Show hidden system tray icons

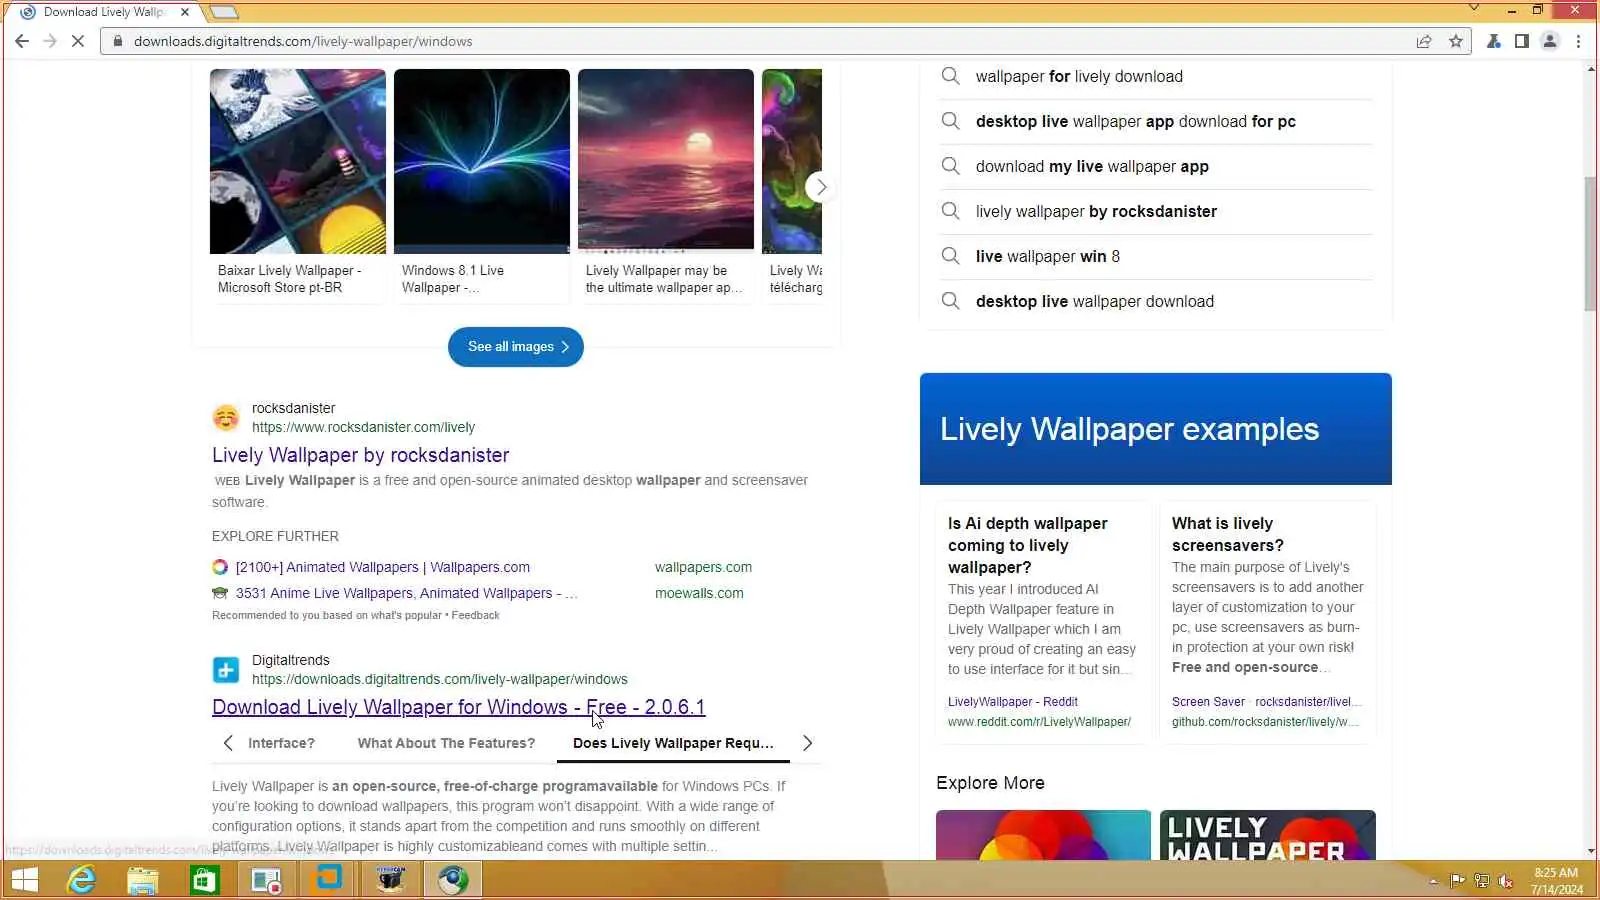tap(1433, 881)
